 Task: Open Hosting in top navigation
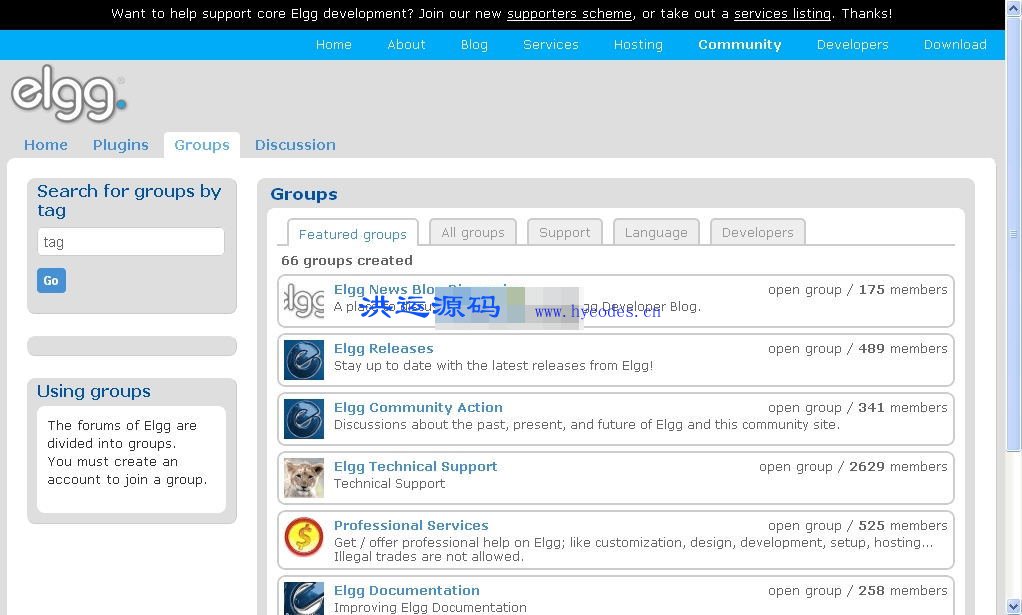638,44
